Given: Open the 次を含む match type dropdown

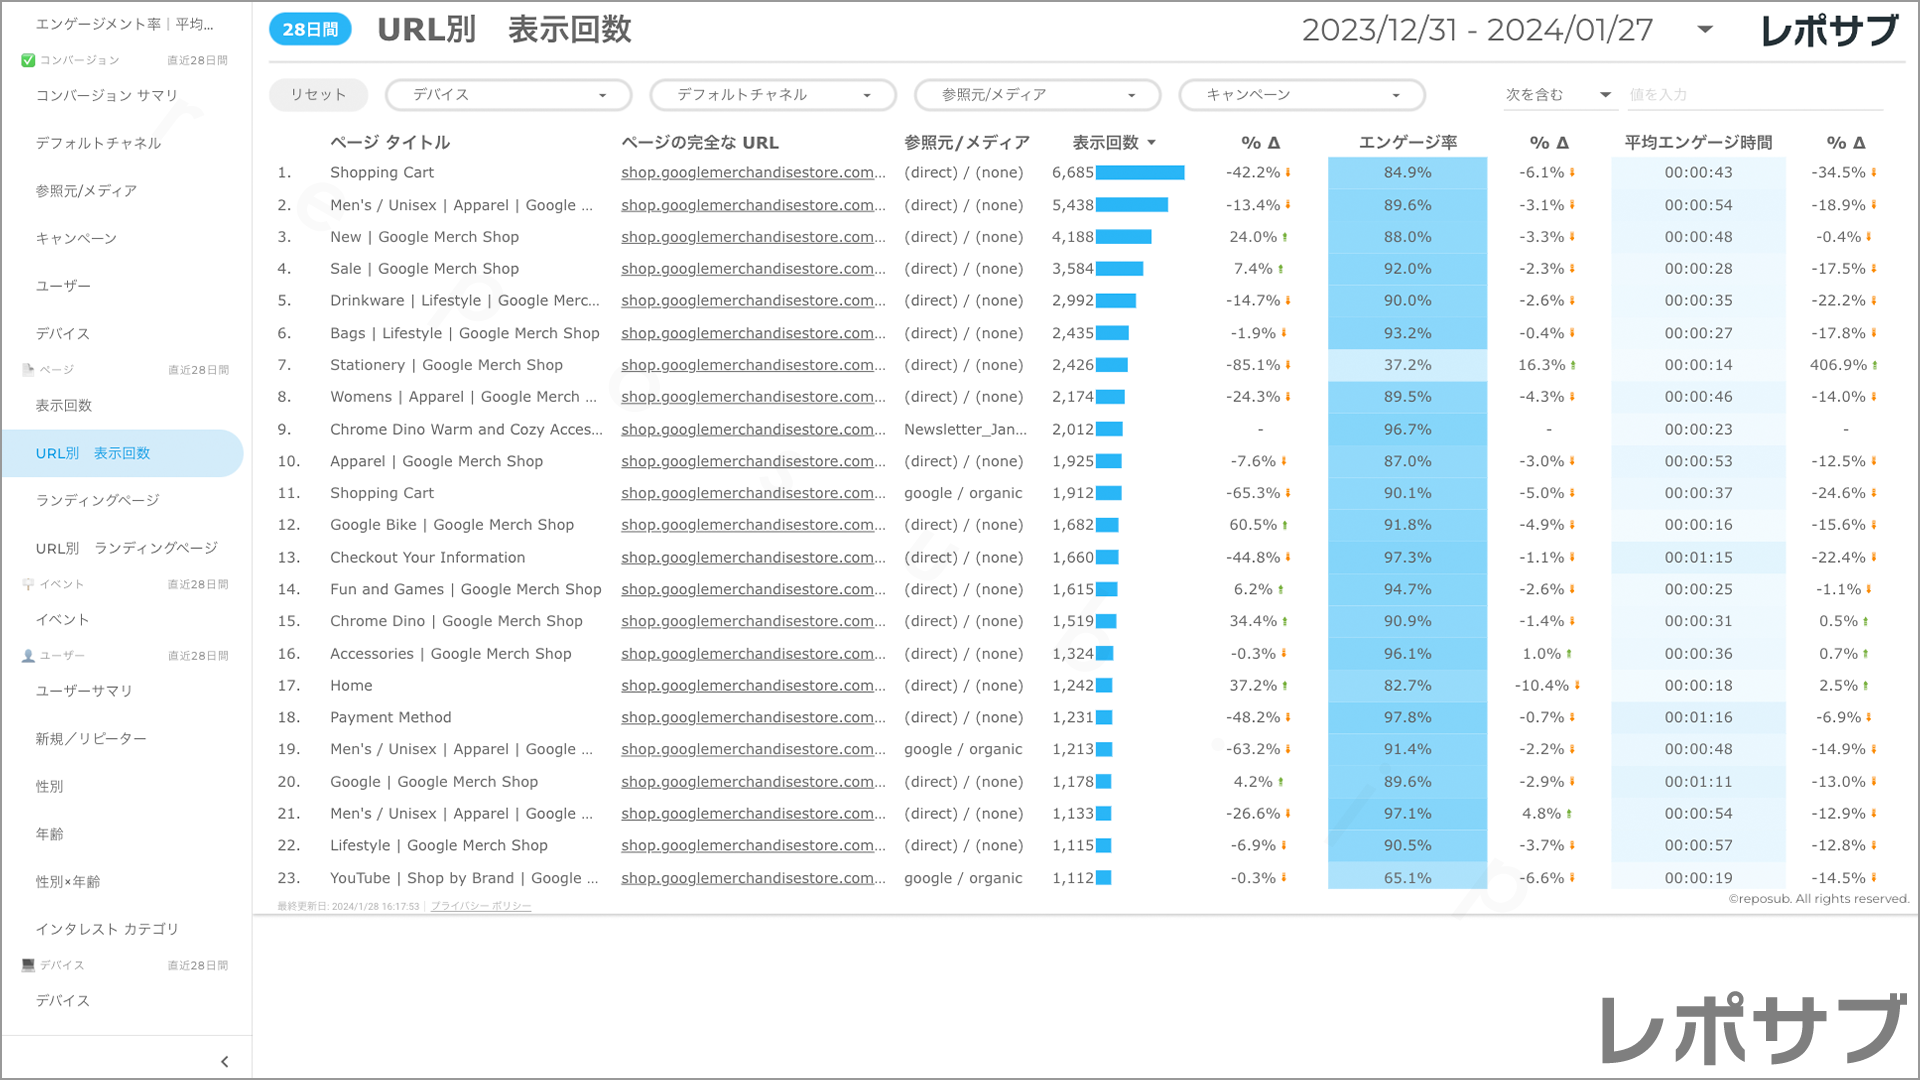Looking at the screenshot, I should pyautogui.click(x=1558, y=95).
